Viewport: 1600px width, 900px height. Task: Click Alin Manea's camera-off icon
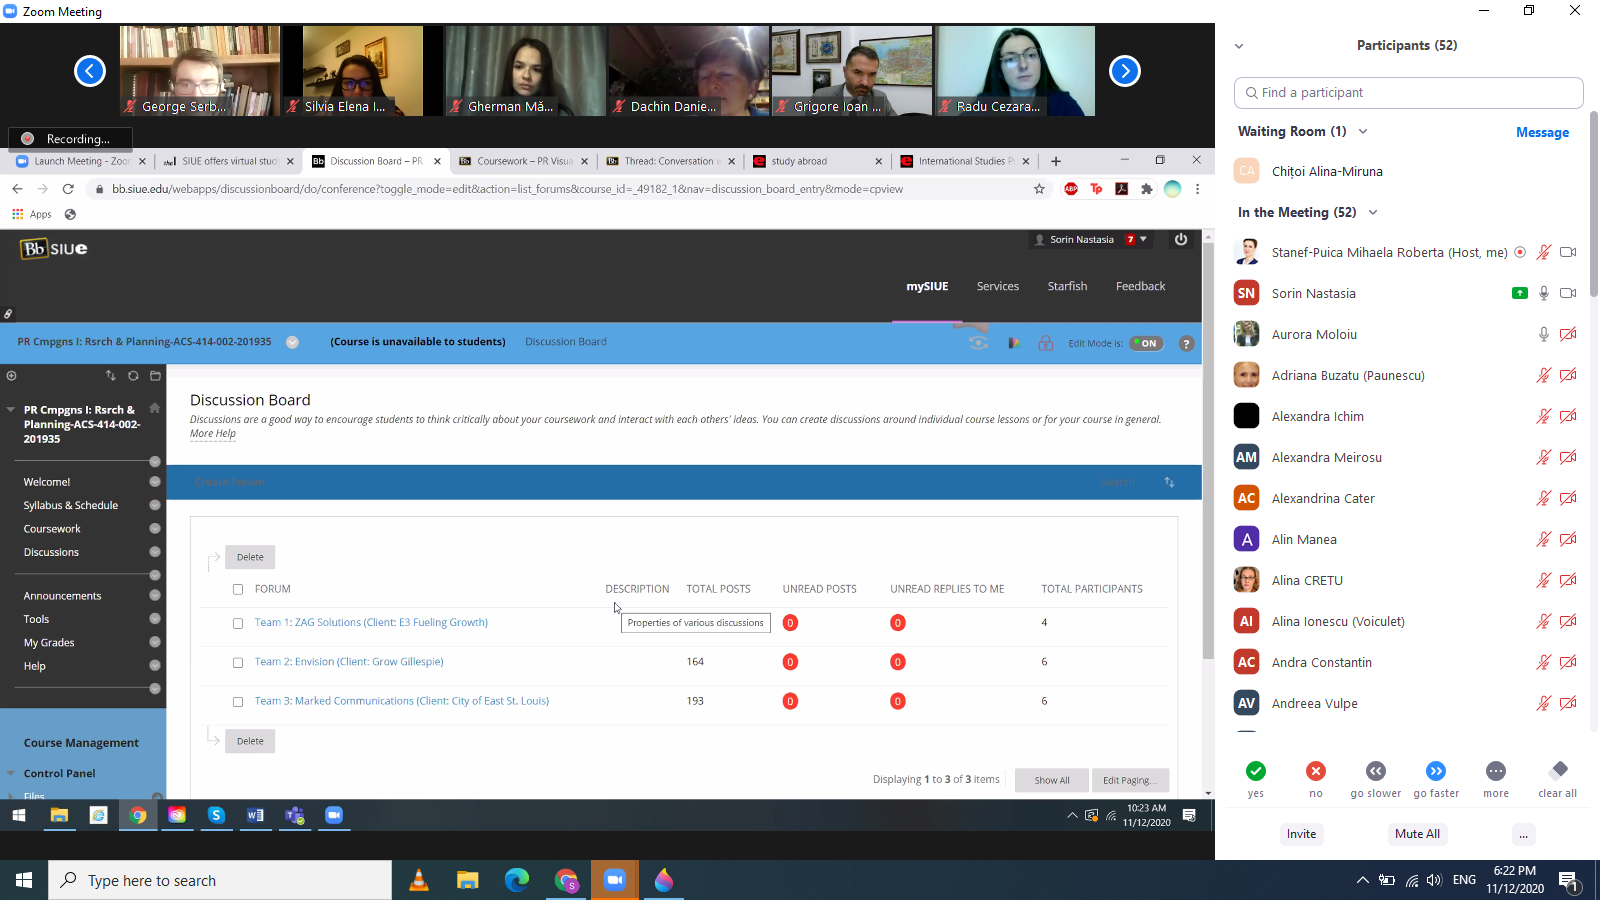pyautogui.click(x=1568, y=539)
